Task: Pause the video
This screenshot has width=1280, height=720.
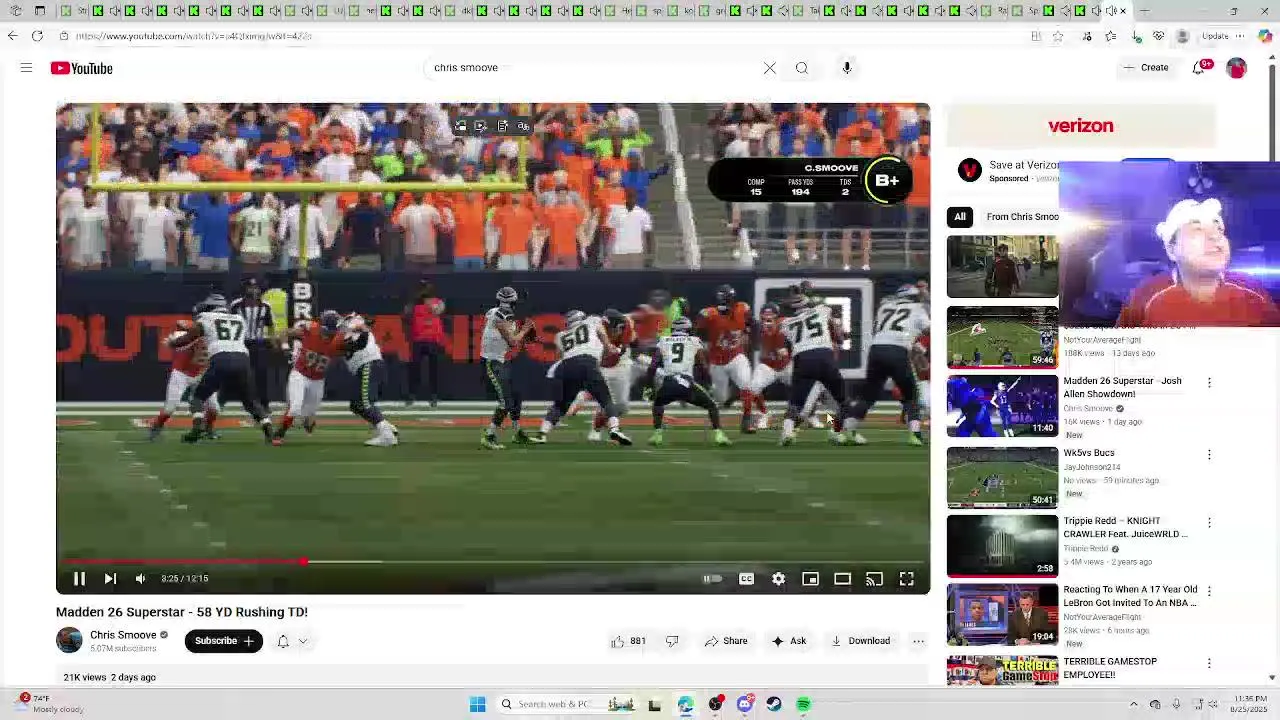Action: pos(79,578)
